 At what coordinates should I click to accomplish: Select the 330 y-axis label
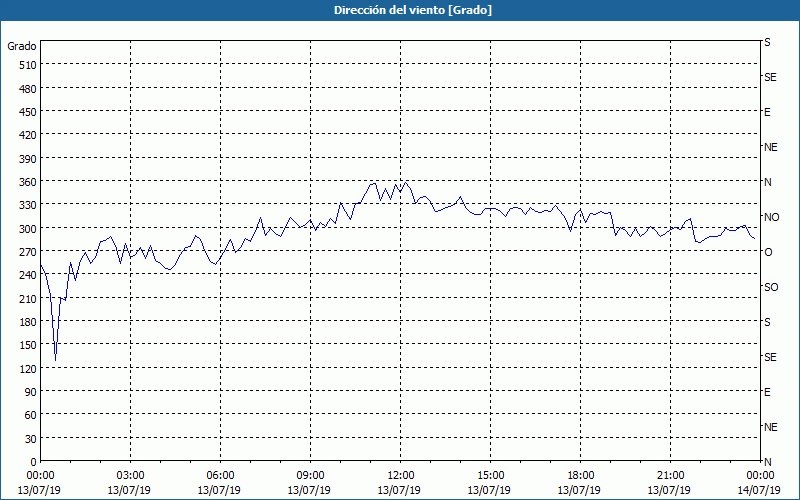click(x=28, y=205)
